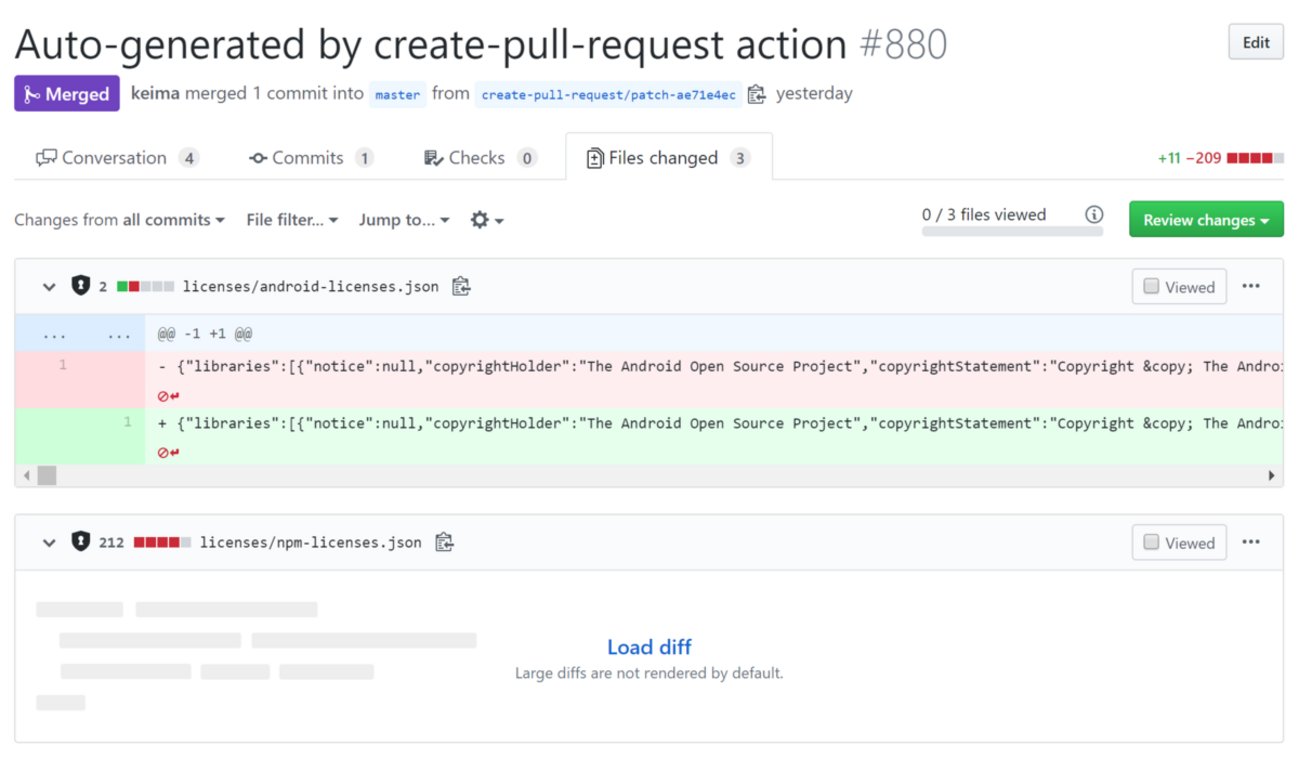
Task: Mark android-licenses.json as Viewed
Action: (1152, 287)
